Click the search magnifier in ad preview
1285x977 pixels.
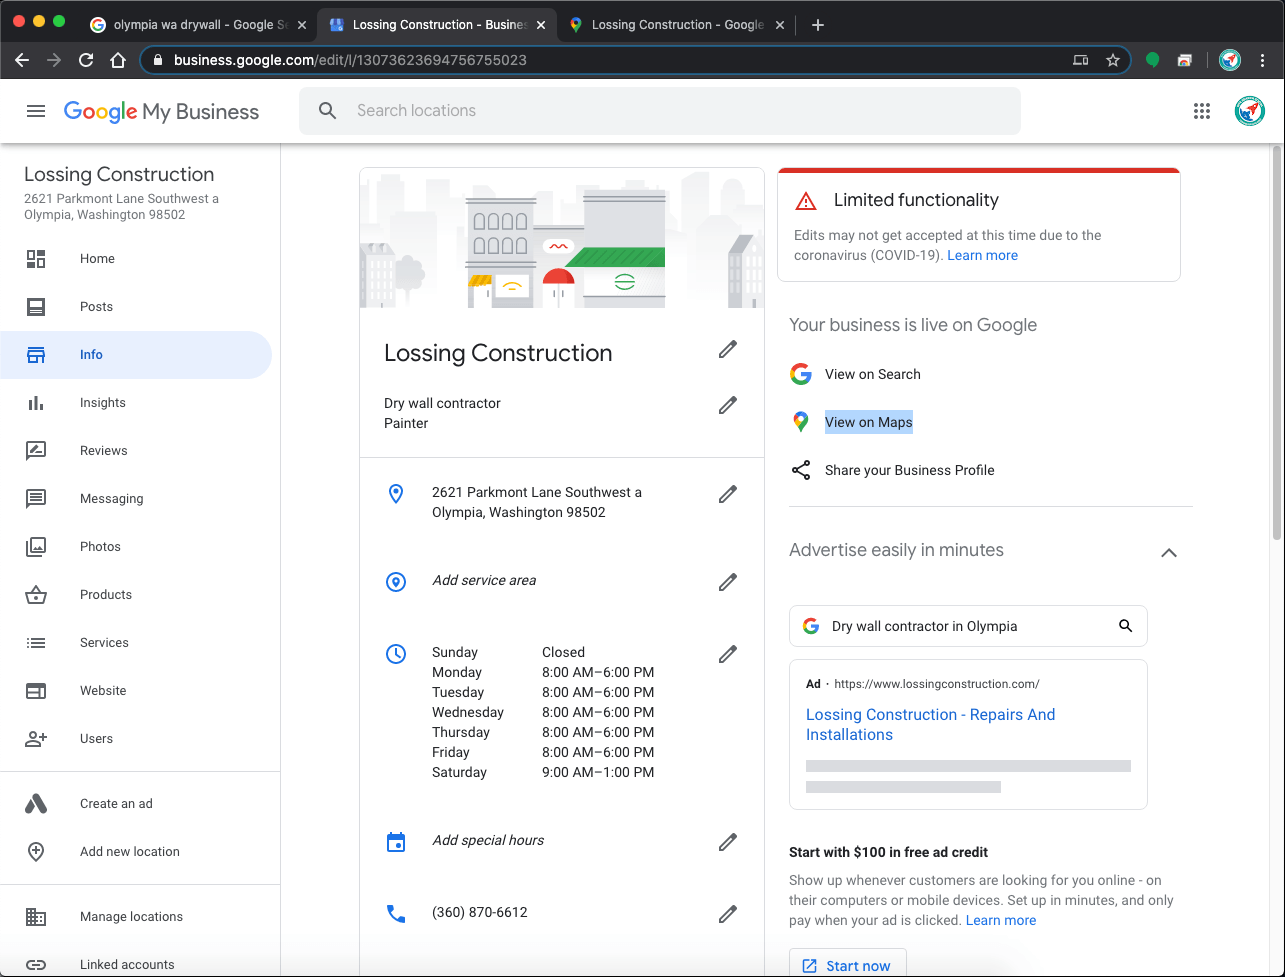coord(1125,626)
